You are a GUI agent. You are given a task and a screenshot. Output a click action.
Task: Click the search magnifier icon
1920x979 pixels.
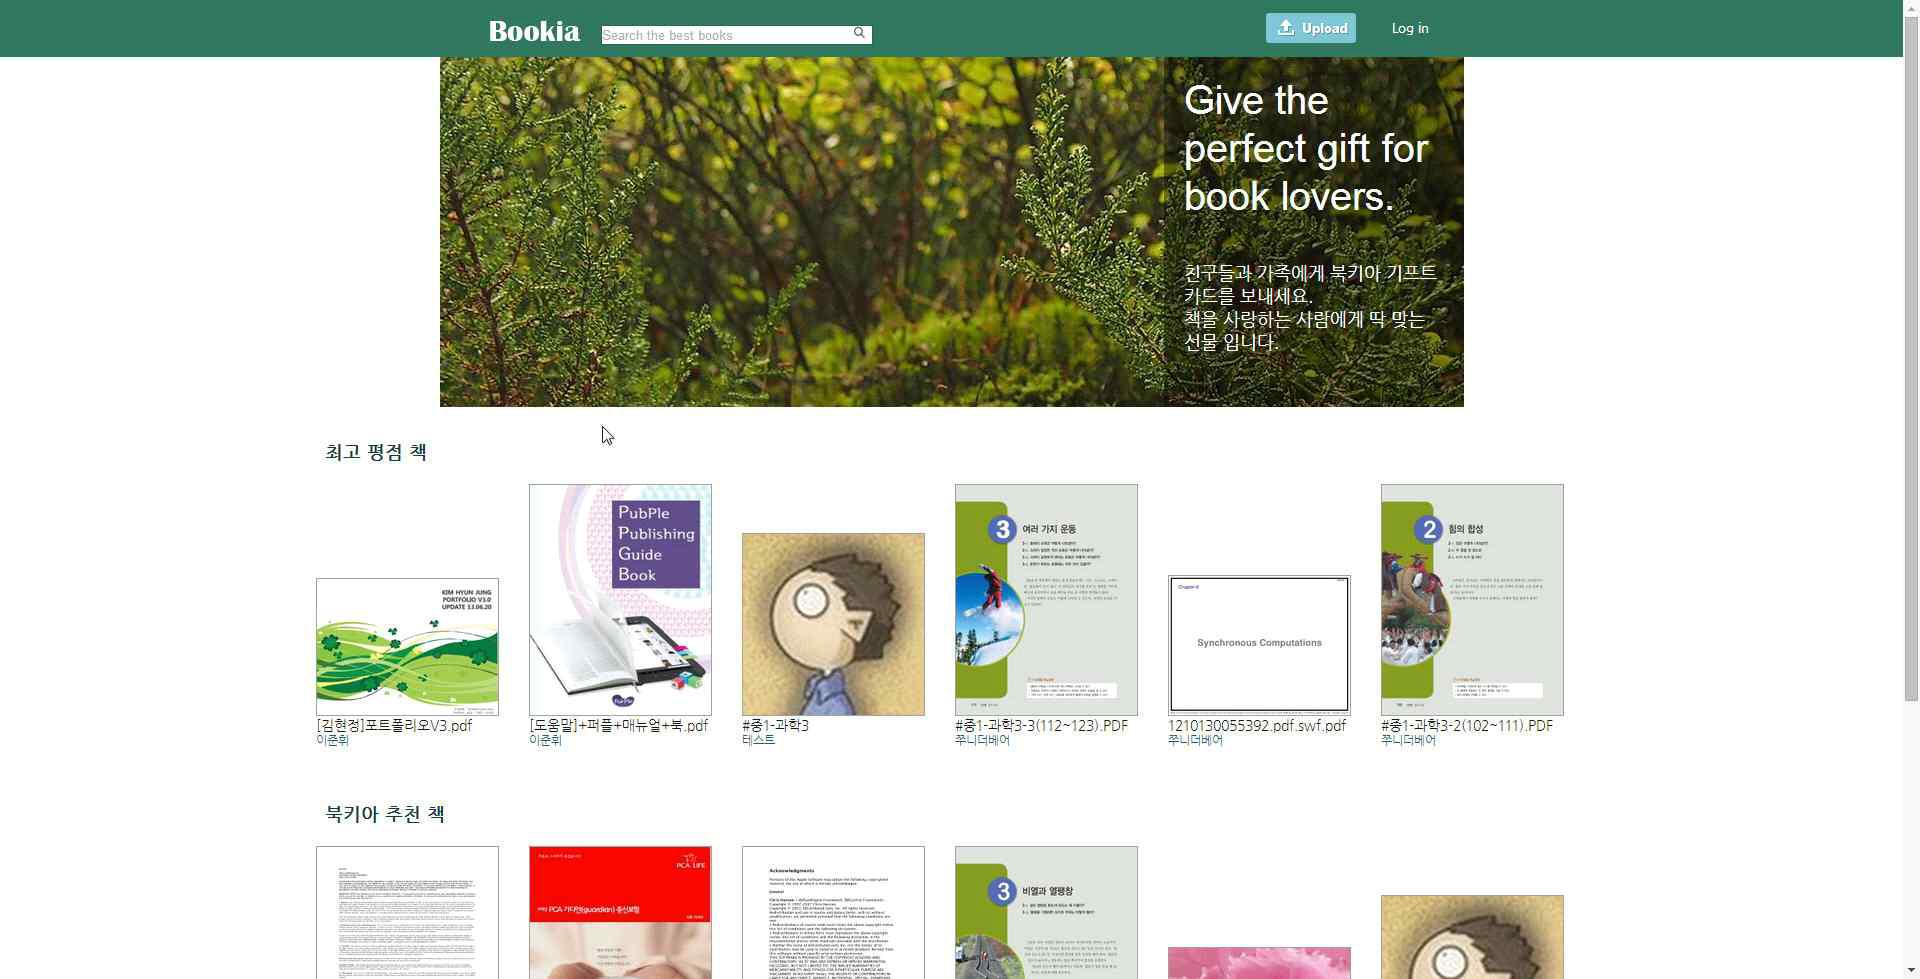coord(859,33)
